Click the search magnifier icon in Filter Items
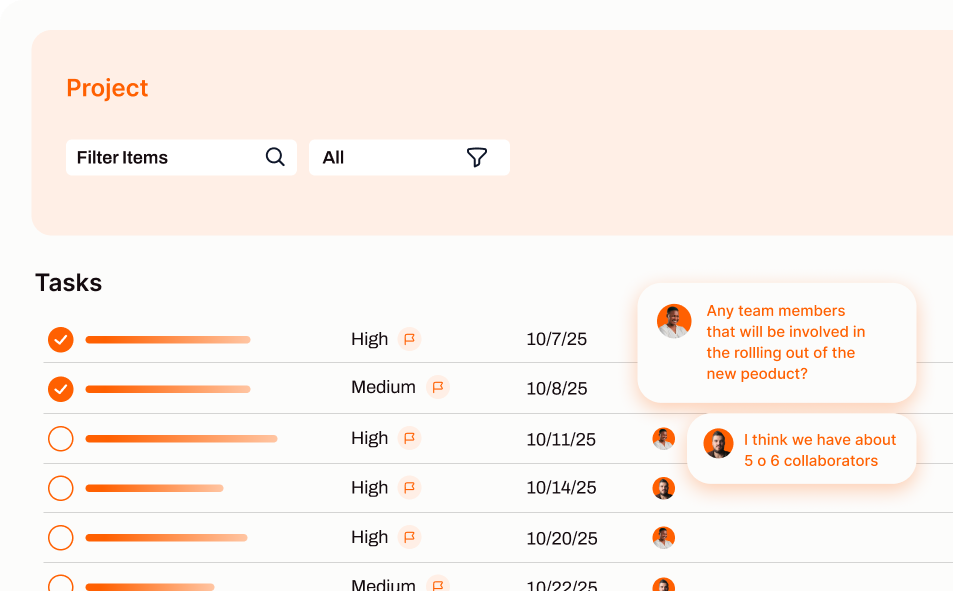 pos(275,157)
